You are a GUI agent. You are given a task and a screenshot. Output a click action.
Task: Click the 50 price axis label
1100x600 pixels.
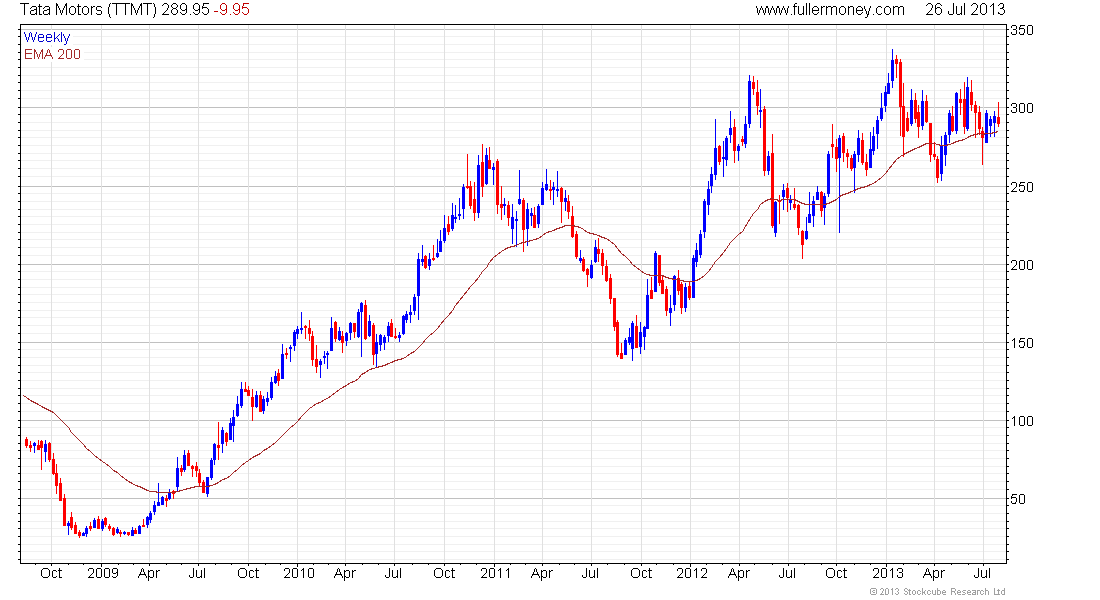(1017, 499)
